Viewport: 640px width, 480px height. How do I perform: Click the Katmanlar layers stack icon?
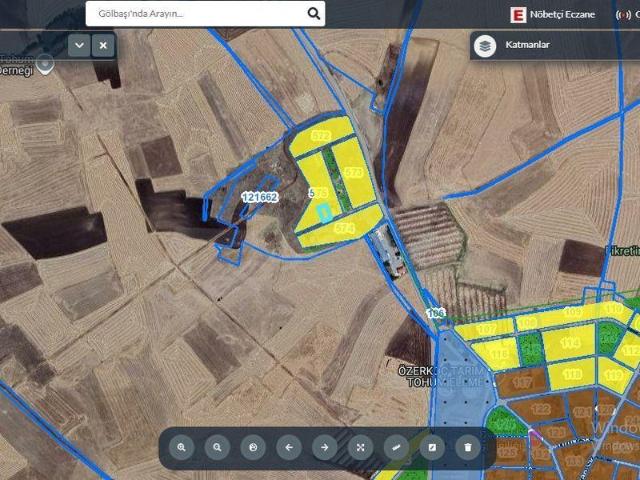[x=485, y=46]
